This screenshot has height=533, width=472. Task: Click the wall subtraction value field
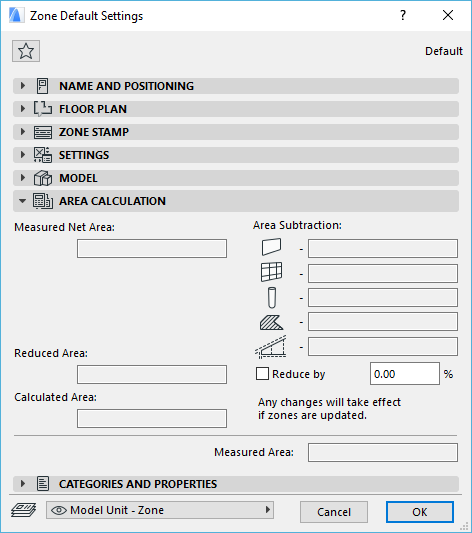(383, 248)
